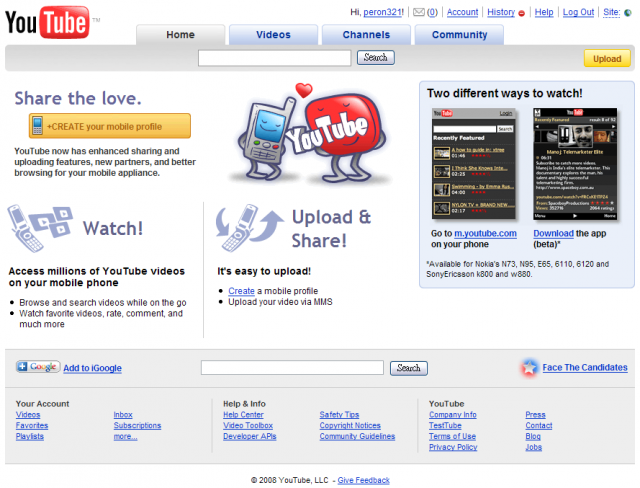This screenshot has width=640, height=488.
Task: Switch to the Home tab
Action: 180,35
